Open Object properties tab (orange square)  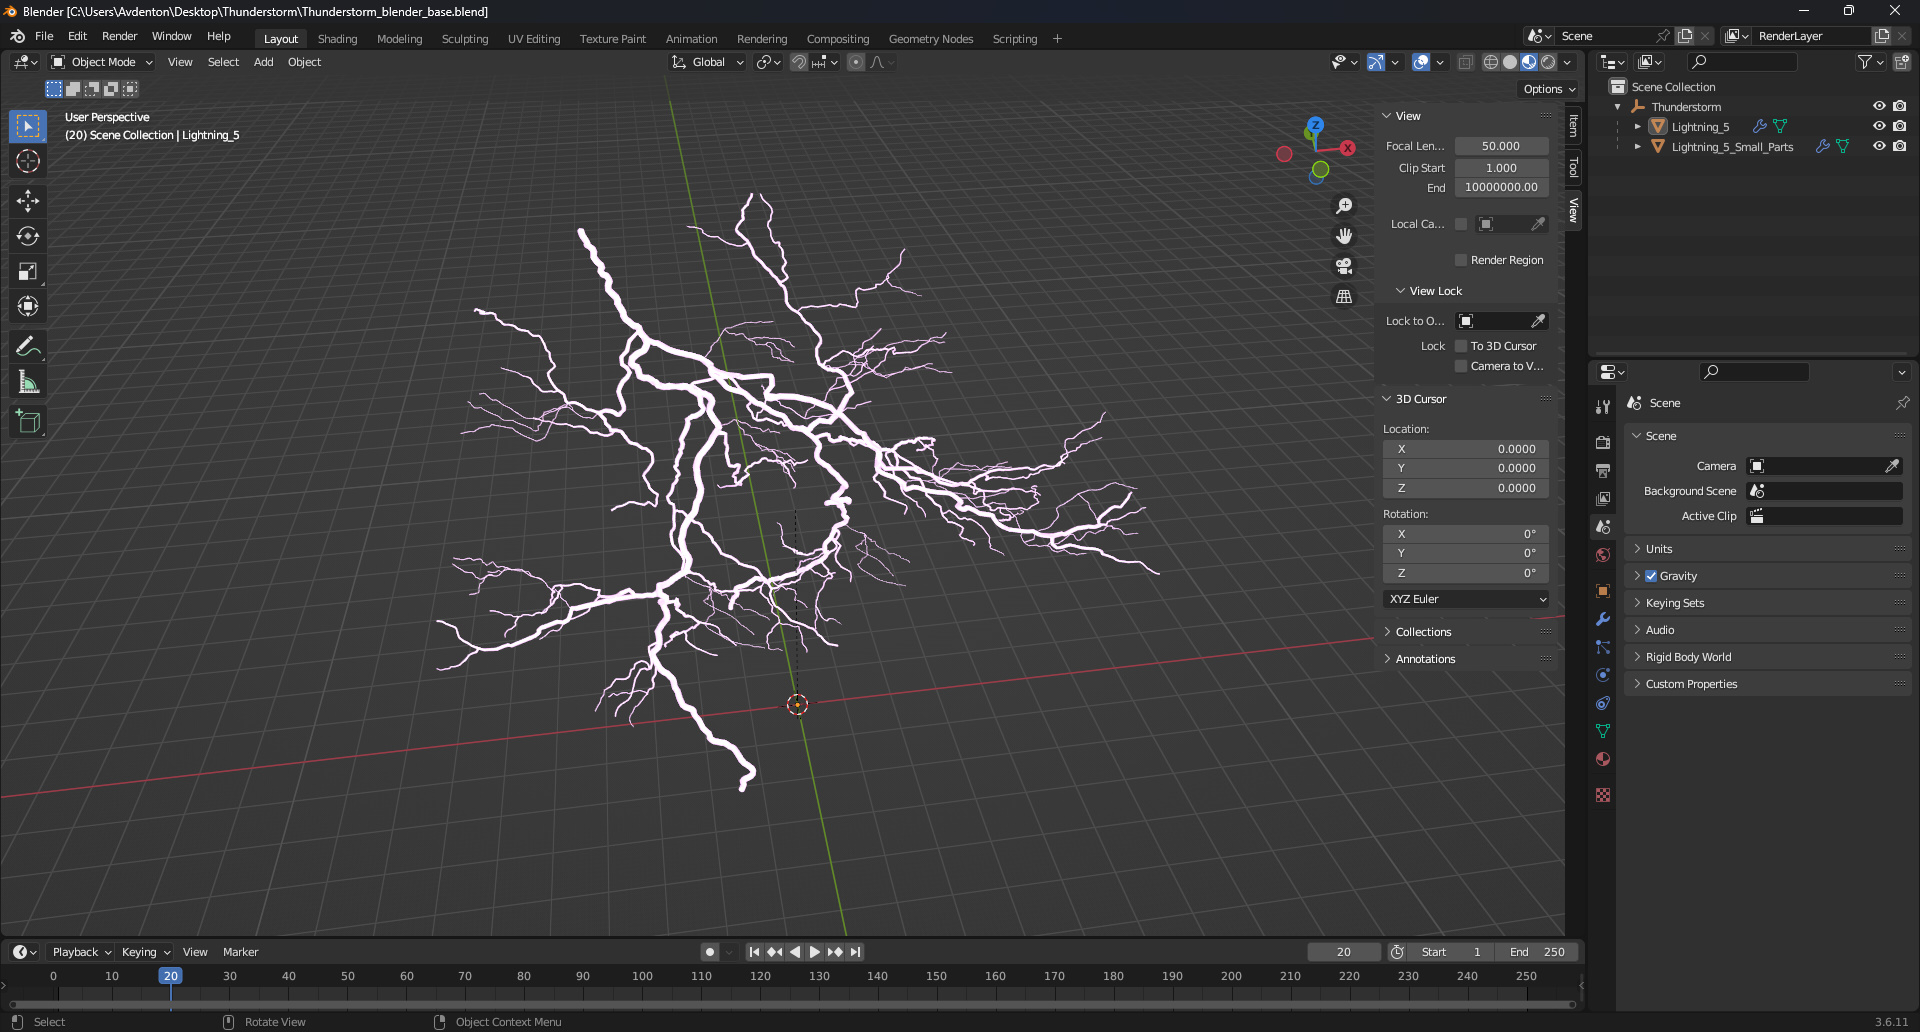[x=1603, y=591]
